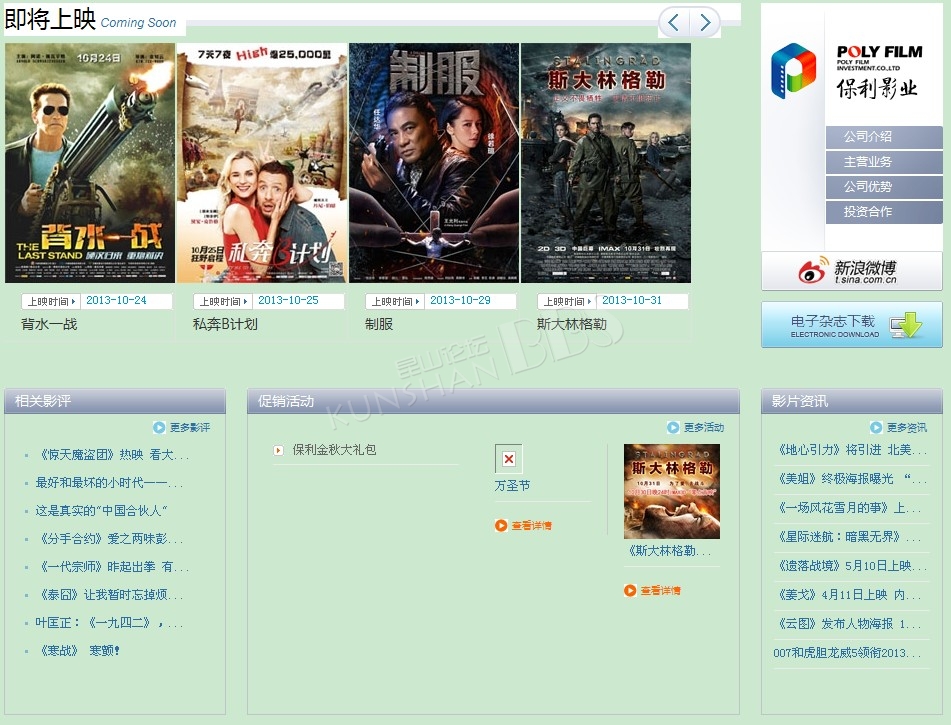951x725 pixels.
Task: Open 主营业务 menu item
Action: coord(884,162)
